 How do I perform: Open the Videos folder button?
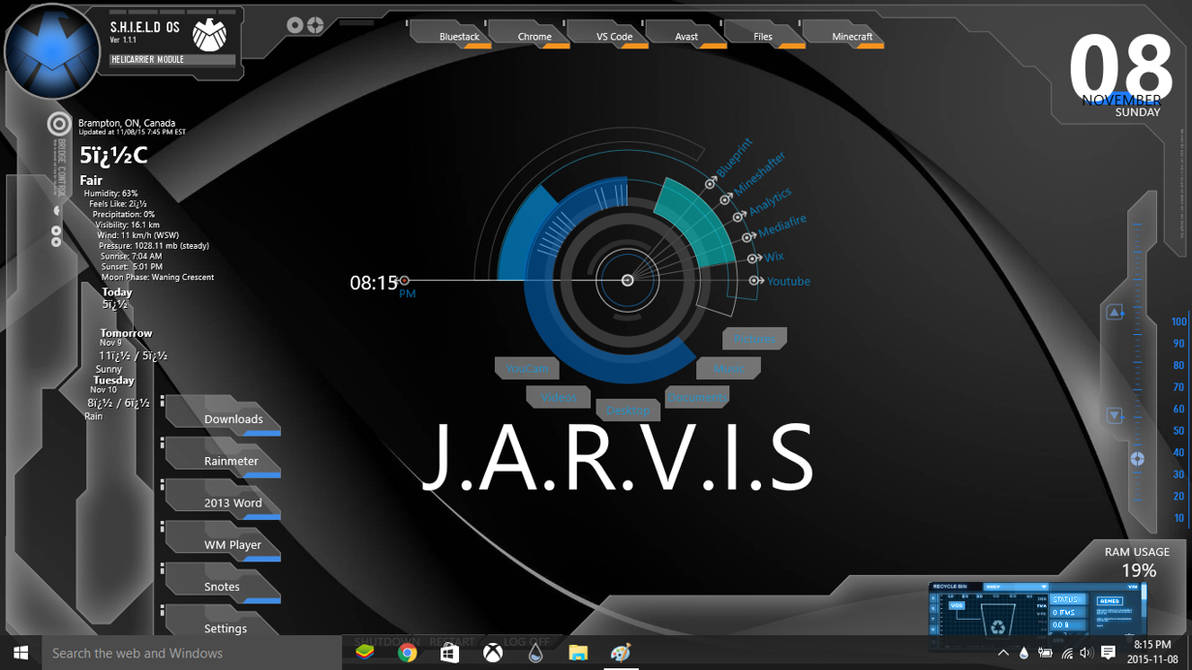tap(558, 397)
